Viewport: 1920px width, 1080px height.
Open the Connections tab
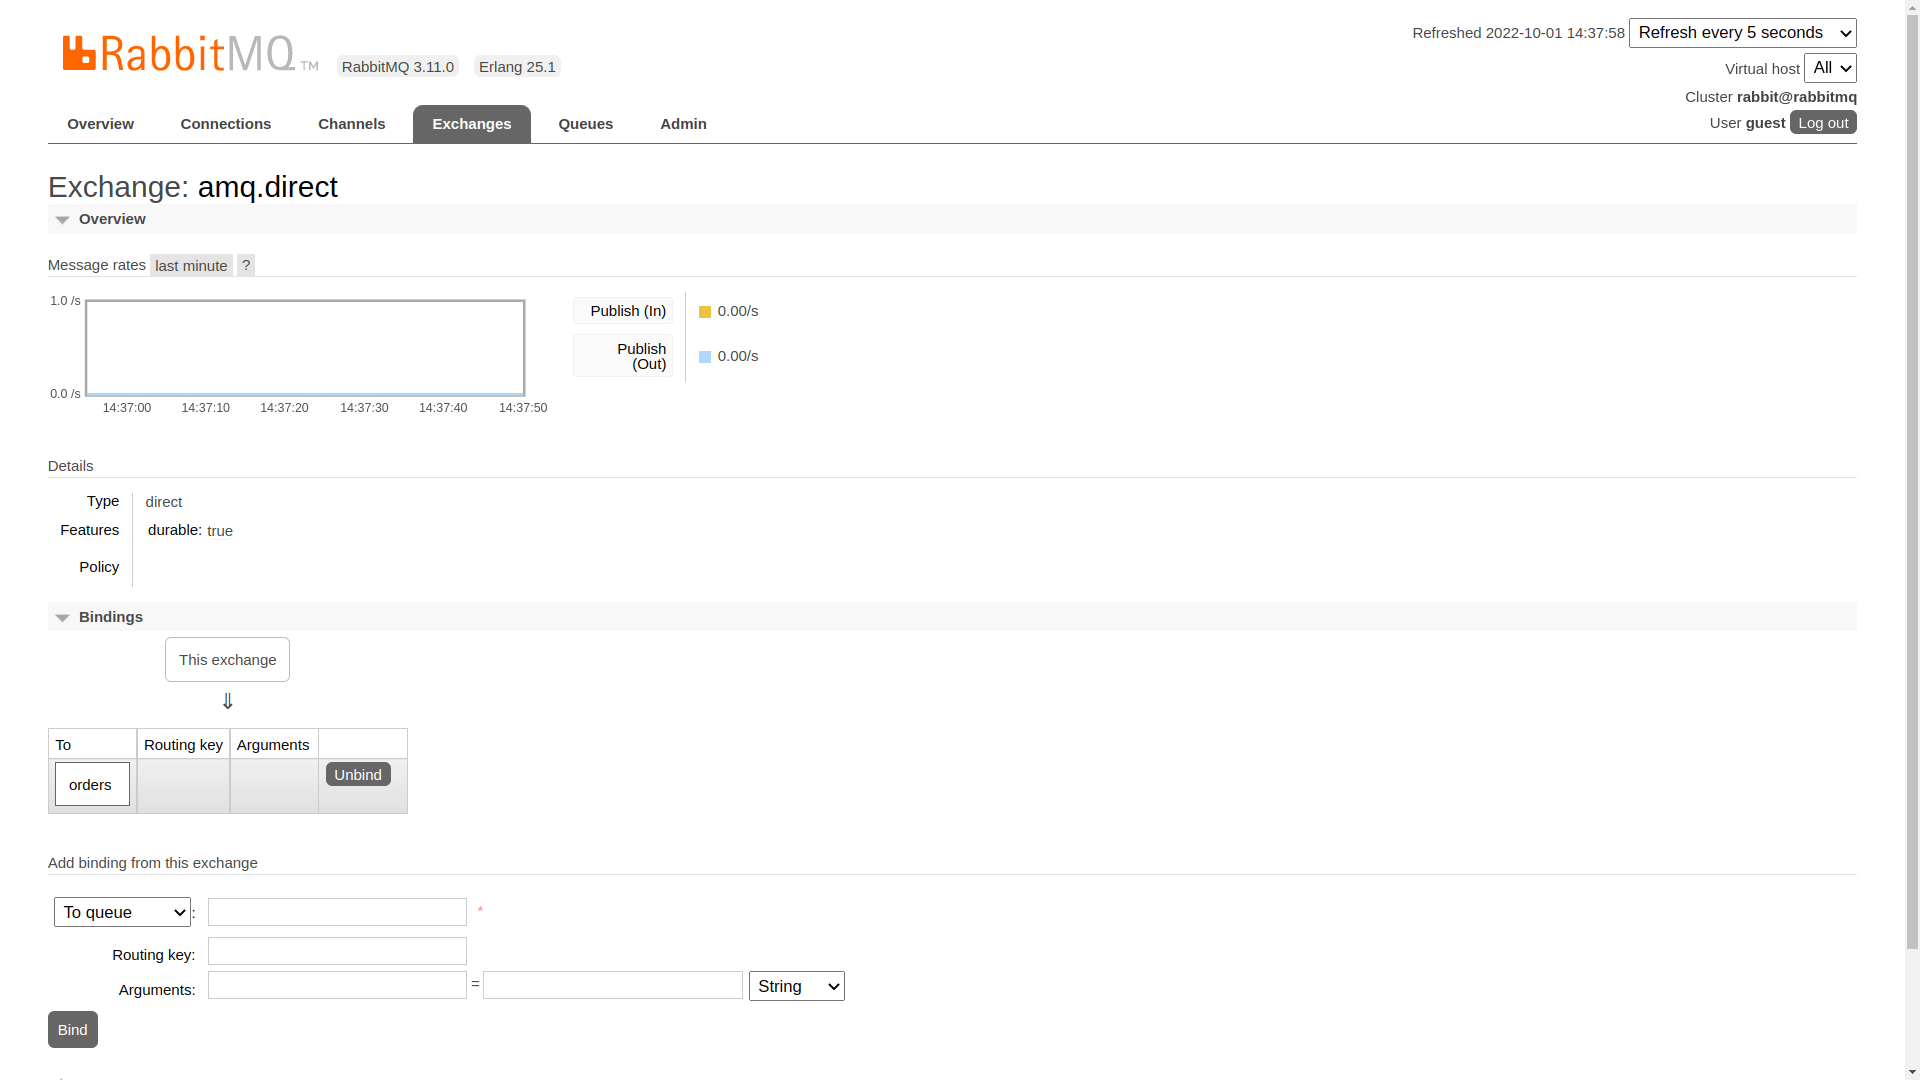[225, 124]
